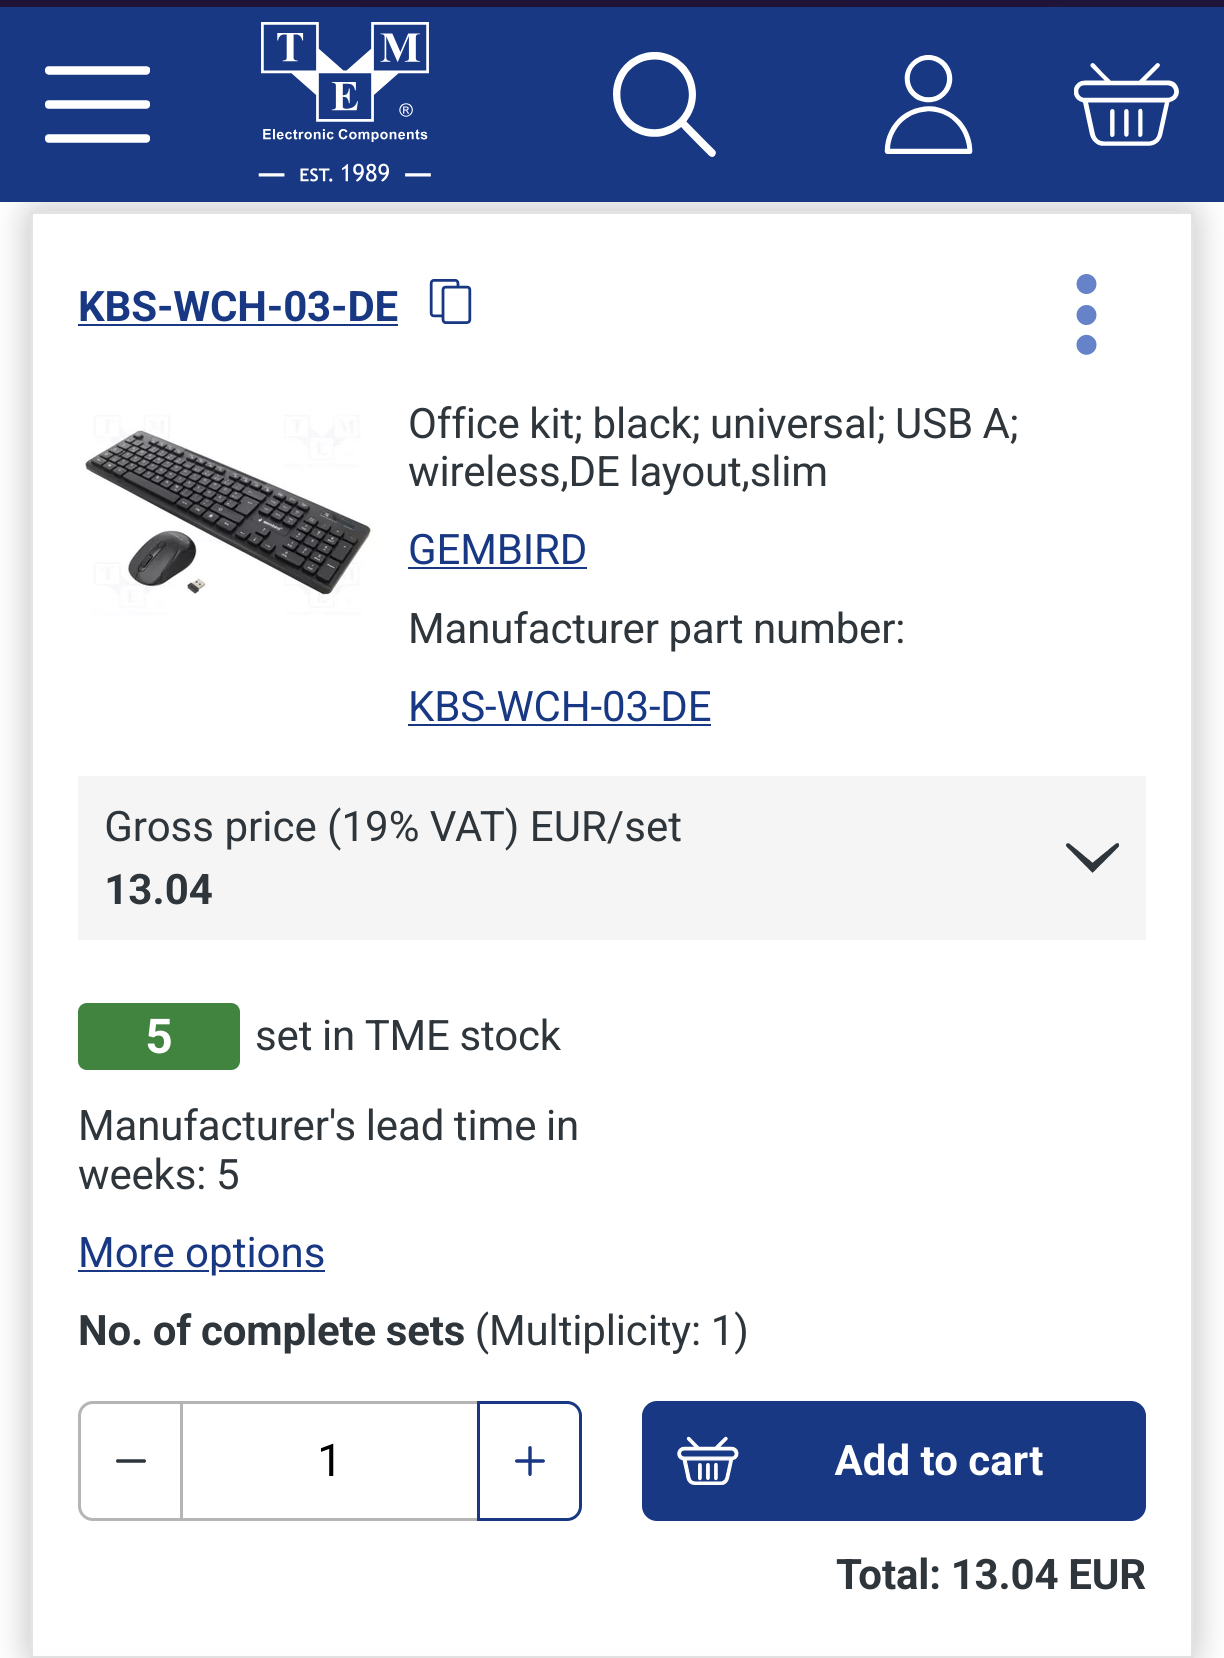Focus the quantity input field
This screenshot has width=1224, height=1658.
(330, 1461)
